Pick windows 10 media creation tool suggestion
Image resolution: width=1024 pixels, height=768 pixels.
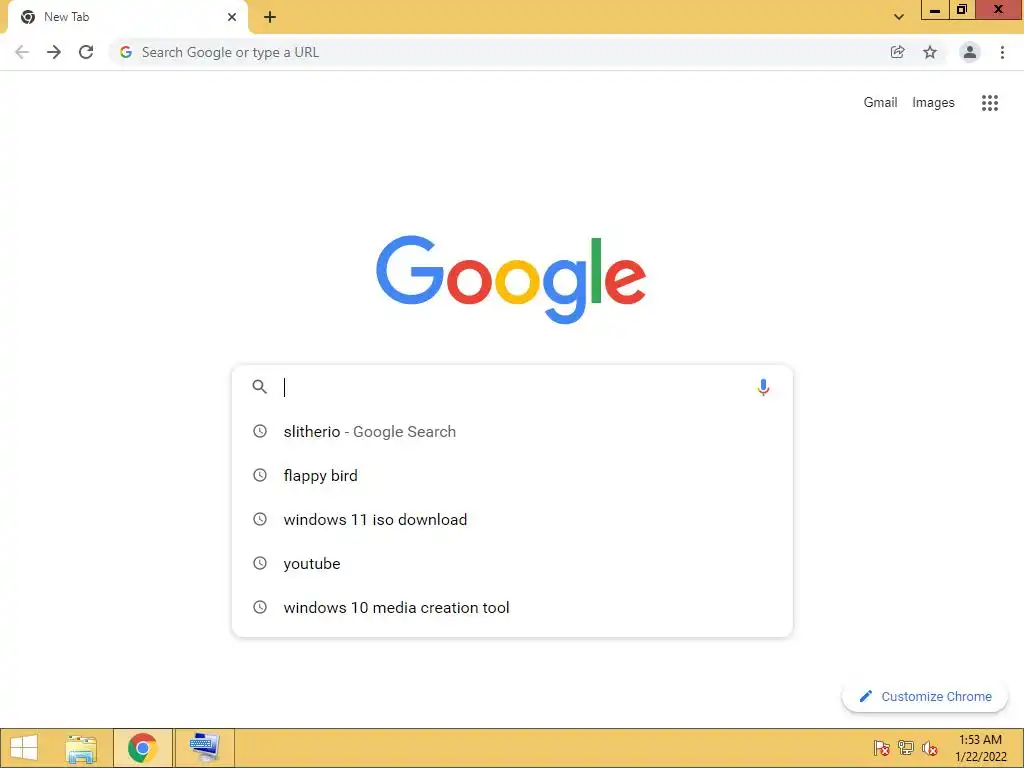(512, 607)
